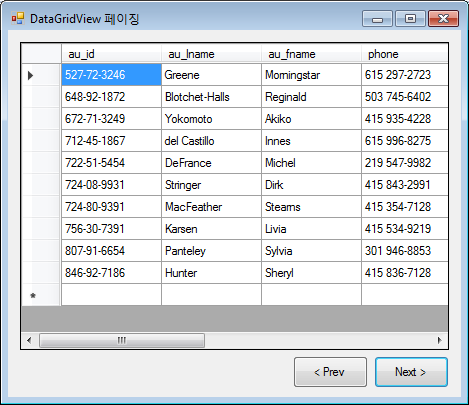Click the del Castillo cell
The width and height of the screenshot is (469, 405).
coord(211,141)
